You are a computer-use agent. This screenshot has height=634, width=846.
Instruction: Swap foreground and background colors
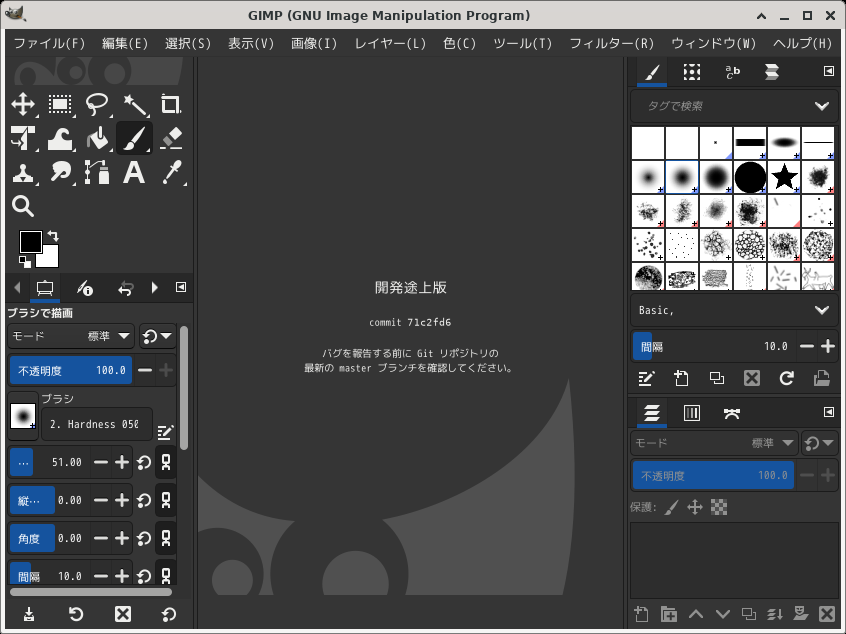point(53,235)
